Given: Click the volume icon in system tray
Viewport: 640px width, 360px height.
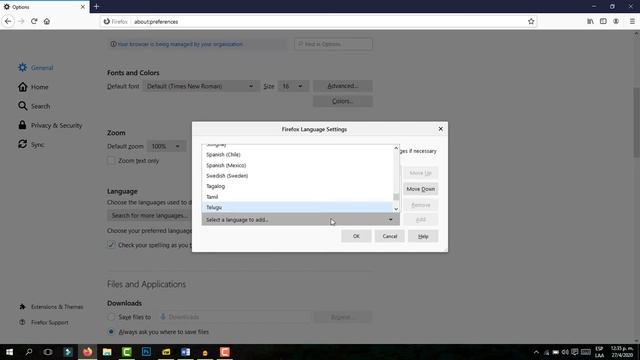Looking at the screenshot, I should [565, 352].
